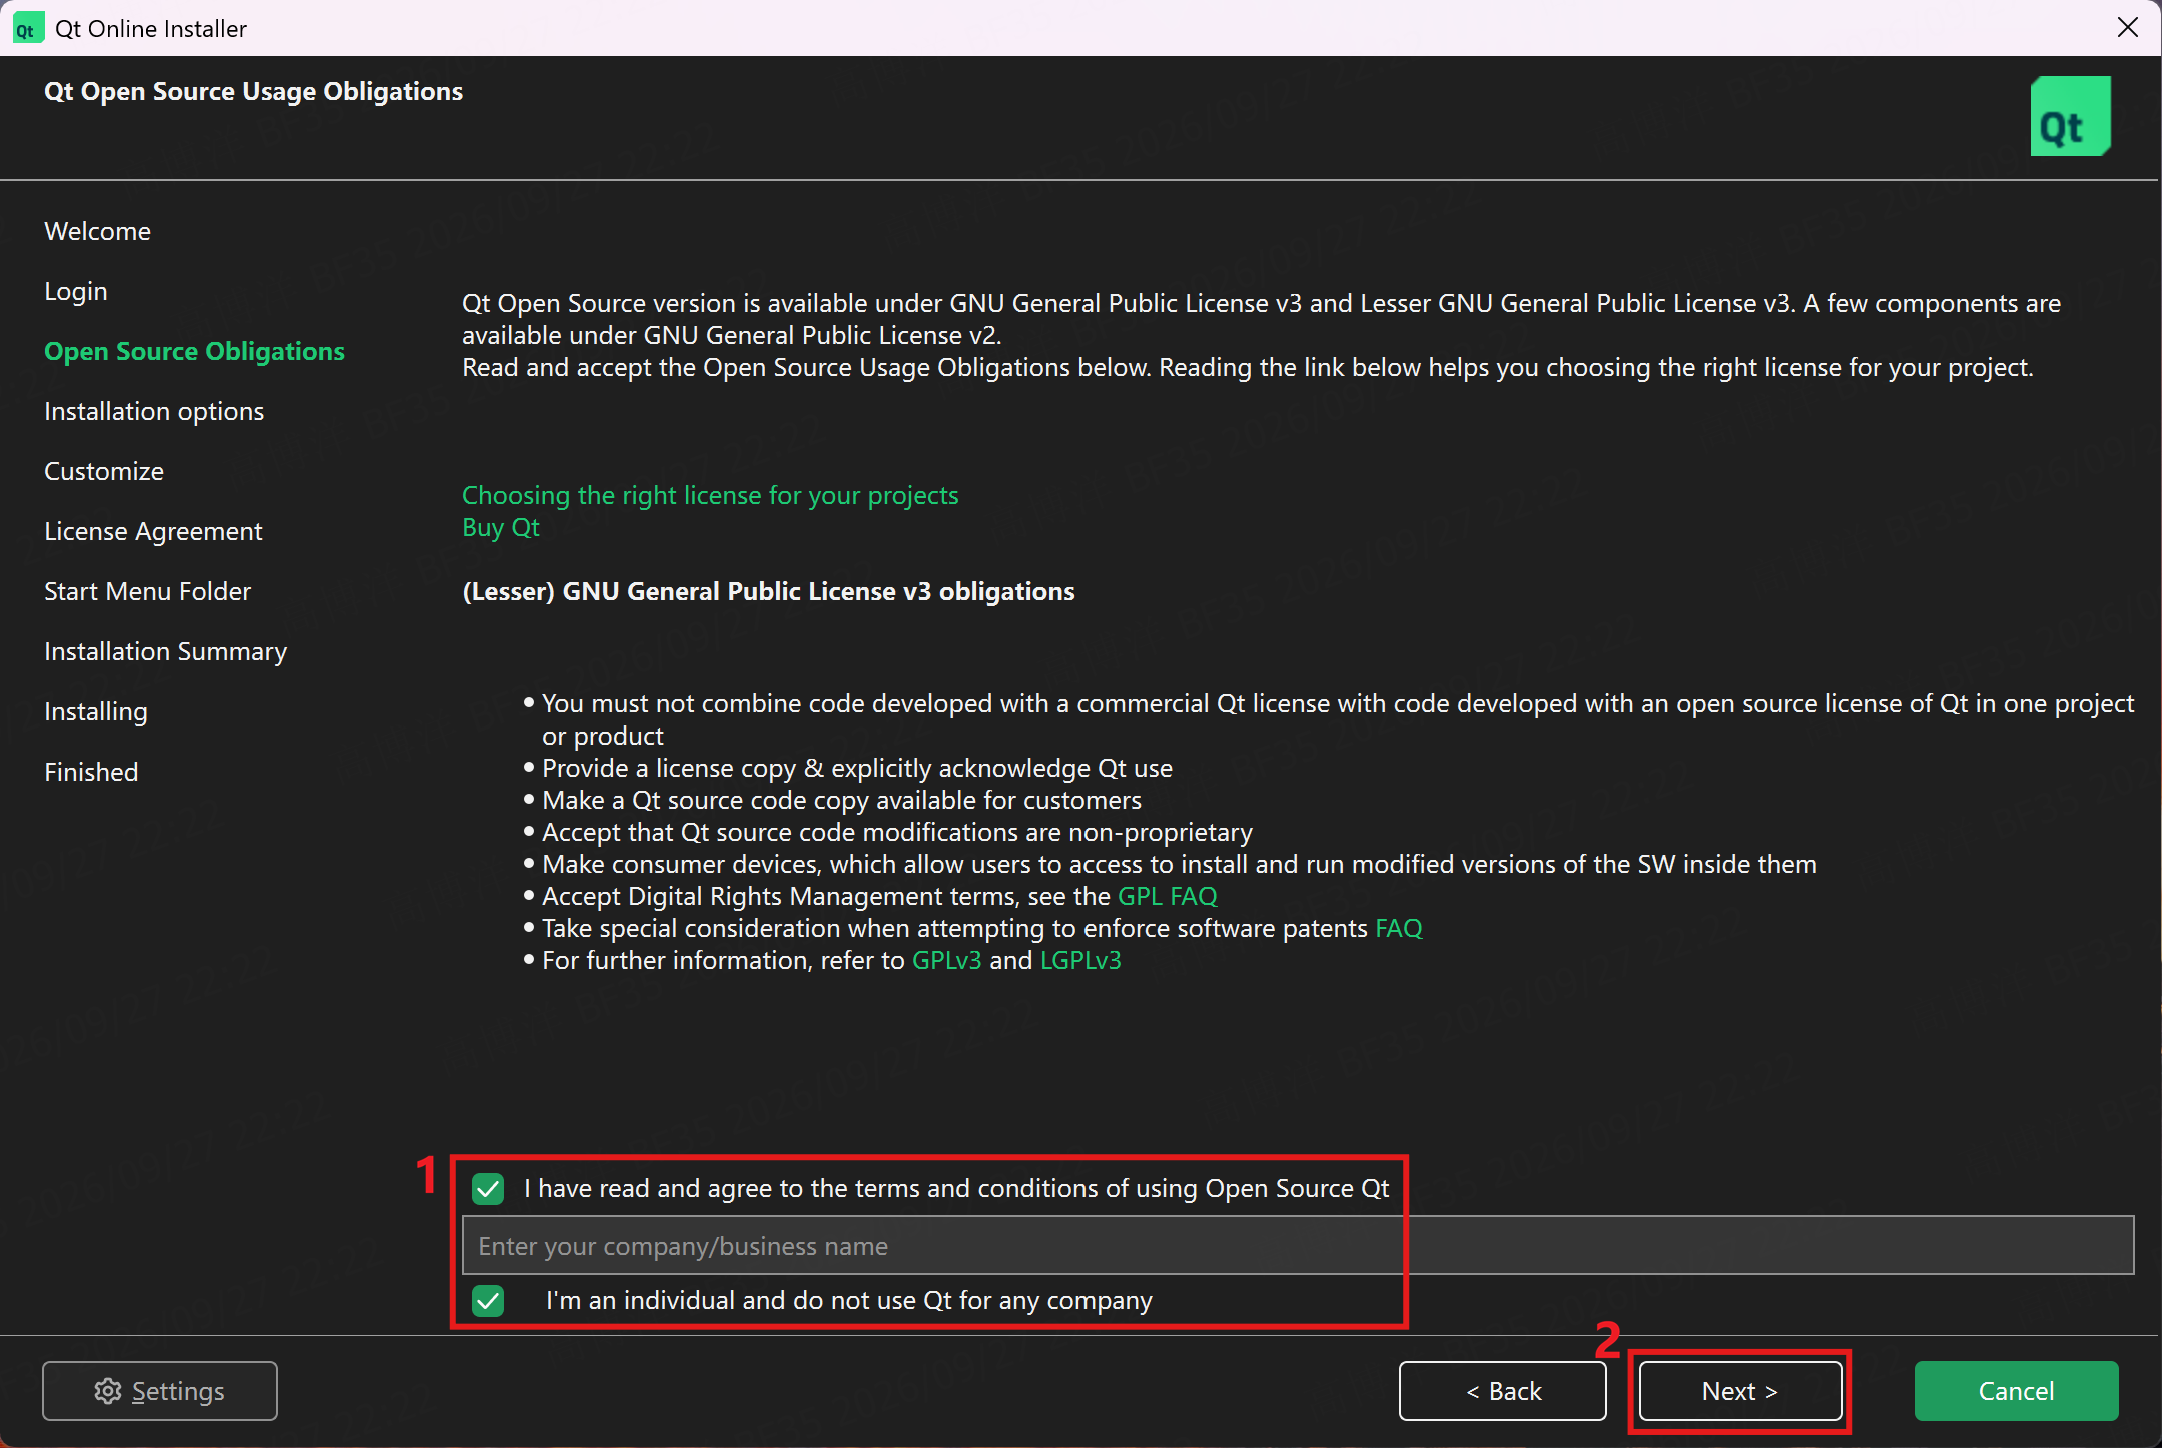Close the Qt Online Installer window
This screenshot has height=1448, width=2162.
[x=2128, y=28]
